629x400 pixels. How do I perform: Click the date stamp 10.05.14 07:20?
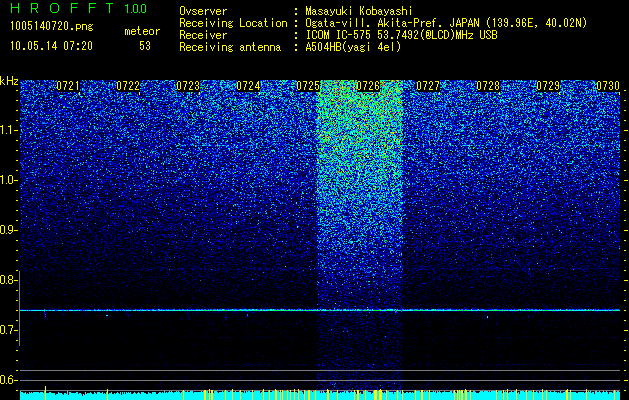(51, 46)
